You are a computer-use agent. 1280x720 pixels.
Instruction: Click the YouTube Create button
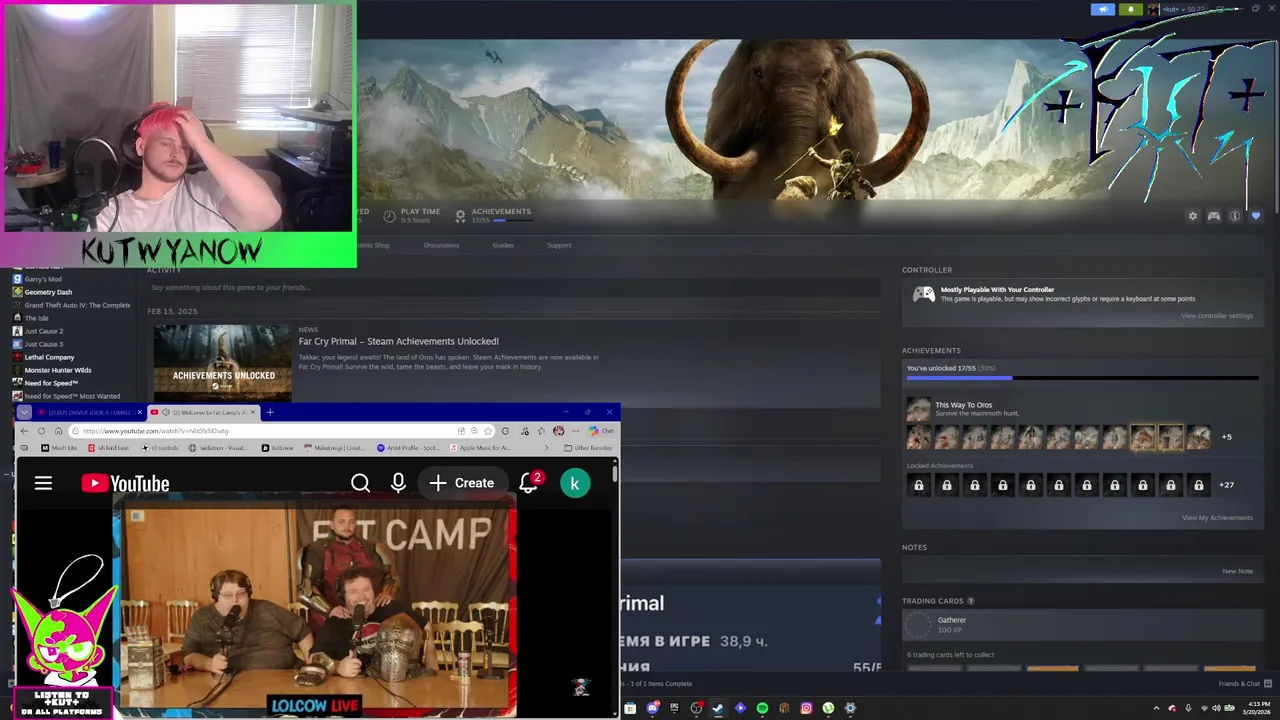pyautogui.click(x=461, y=484)
